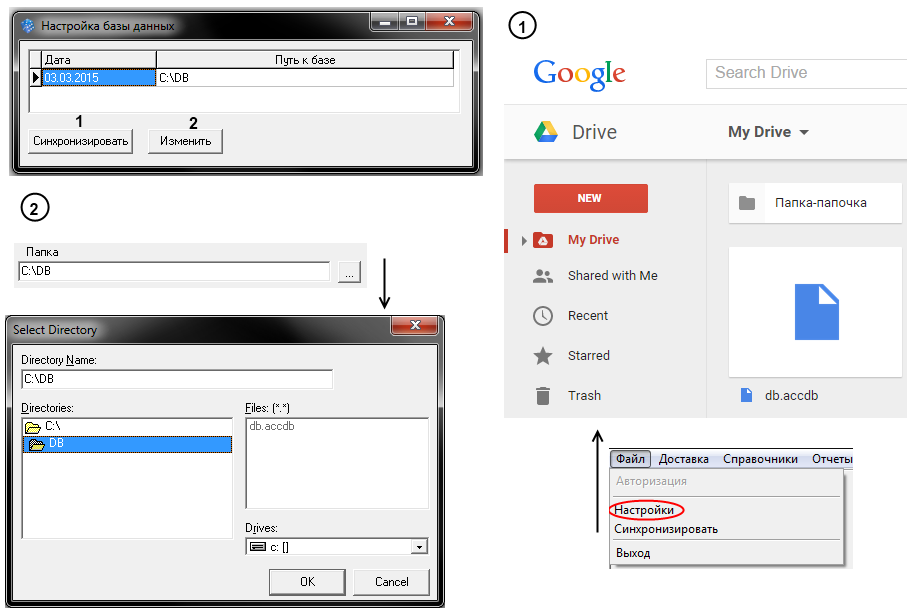This screenshot has width=907, height=614.
Task: Open the Starred section
Action: (589, 355)
